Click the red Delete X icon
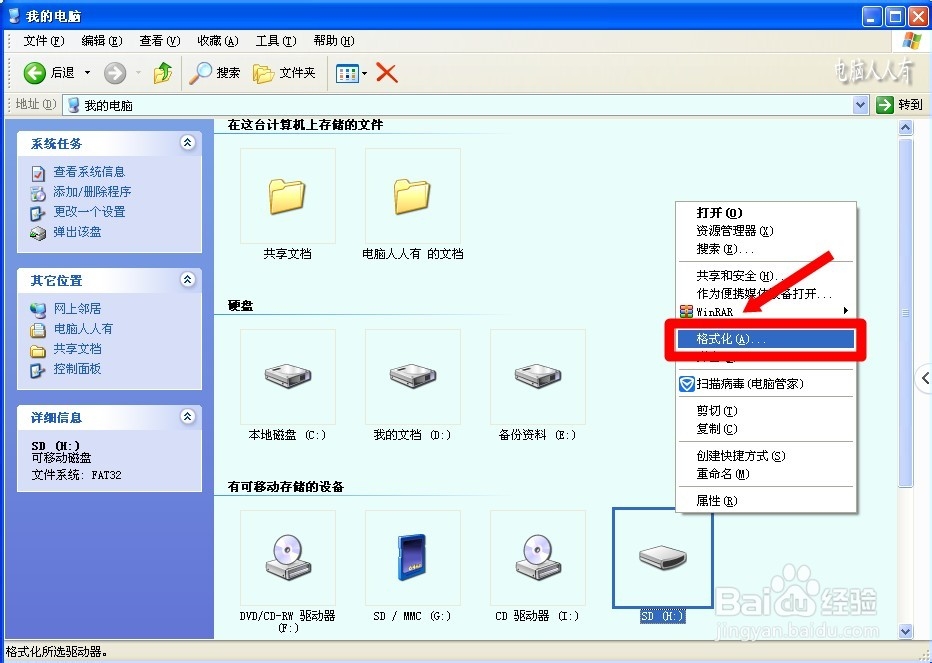 [386, 73]
